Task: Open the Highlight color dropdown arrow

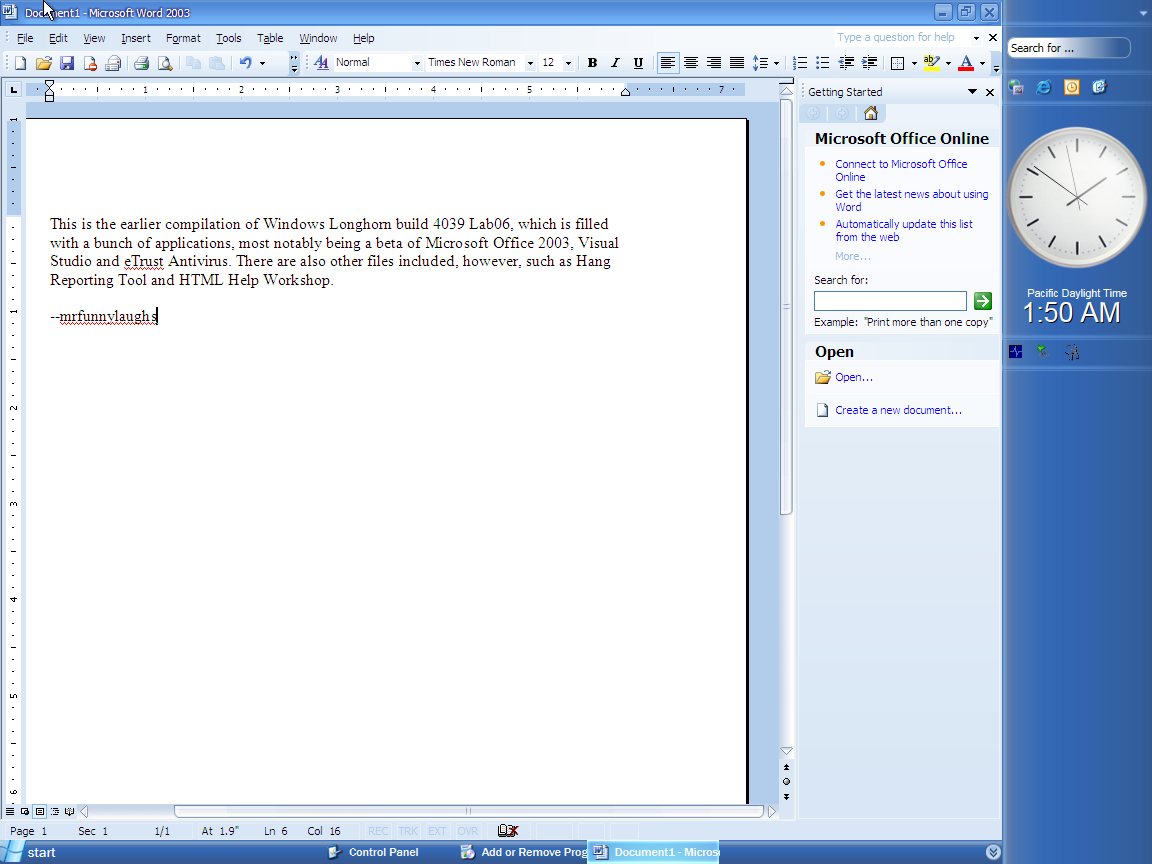Action: [948, 63]
